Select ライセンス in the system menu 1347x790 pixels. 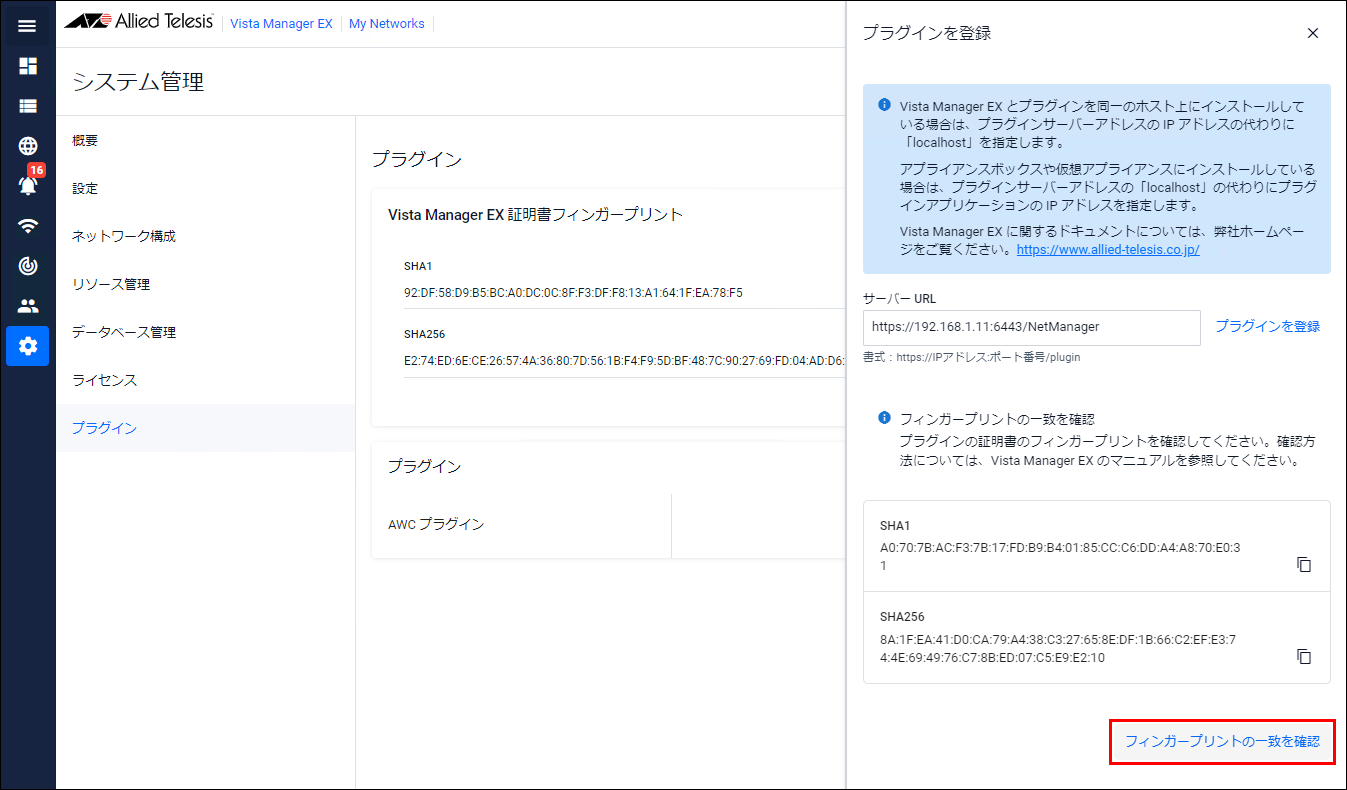pyautogui.click(x=104, y=380)
